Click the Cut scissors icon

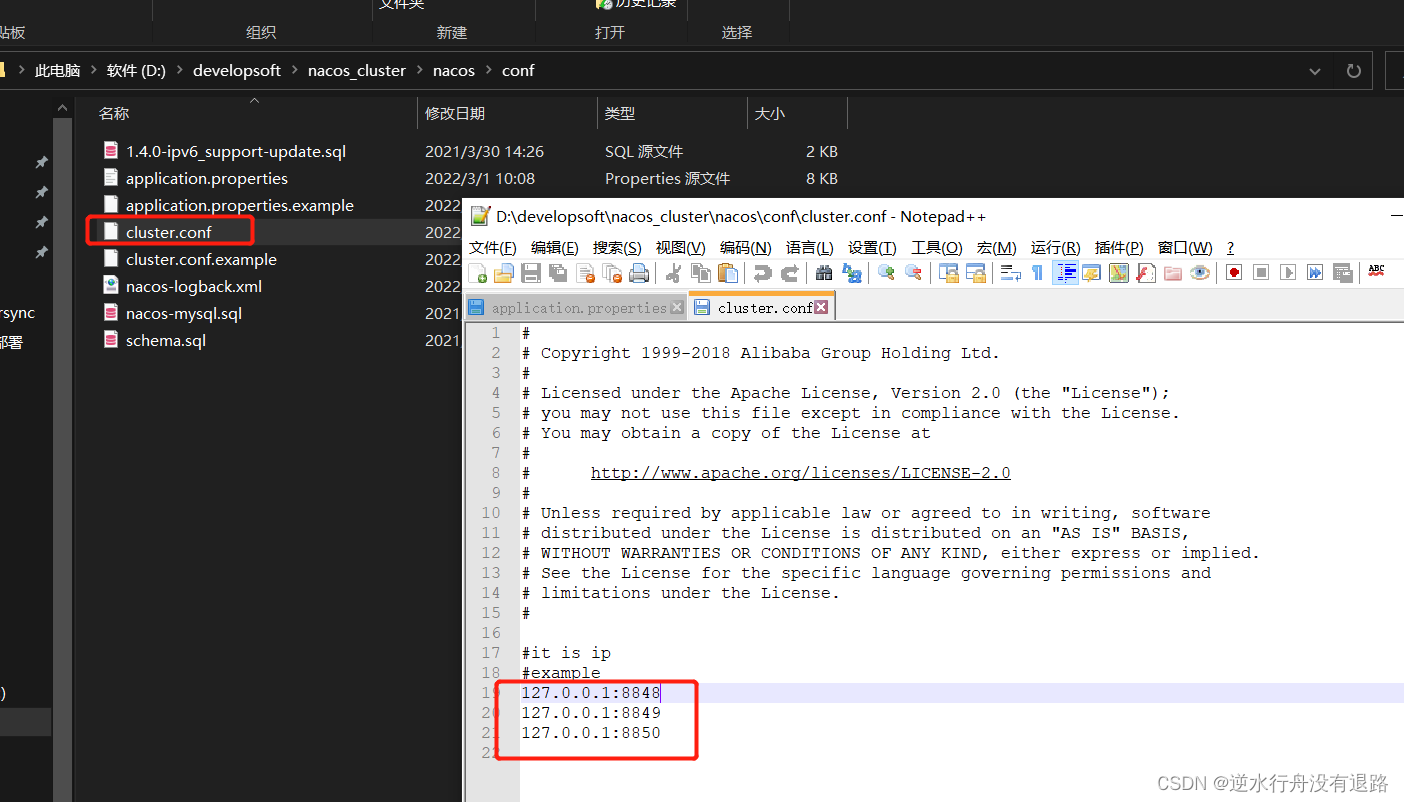[674, 272]
